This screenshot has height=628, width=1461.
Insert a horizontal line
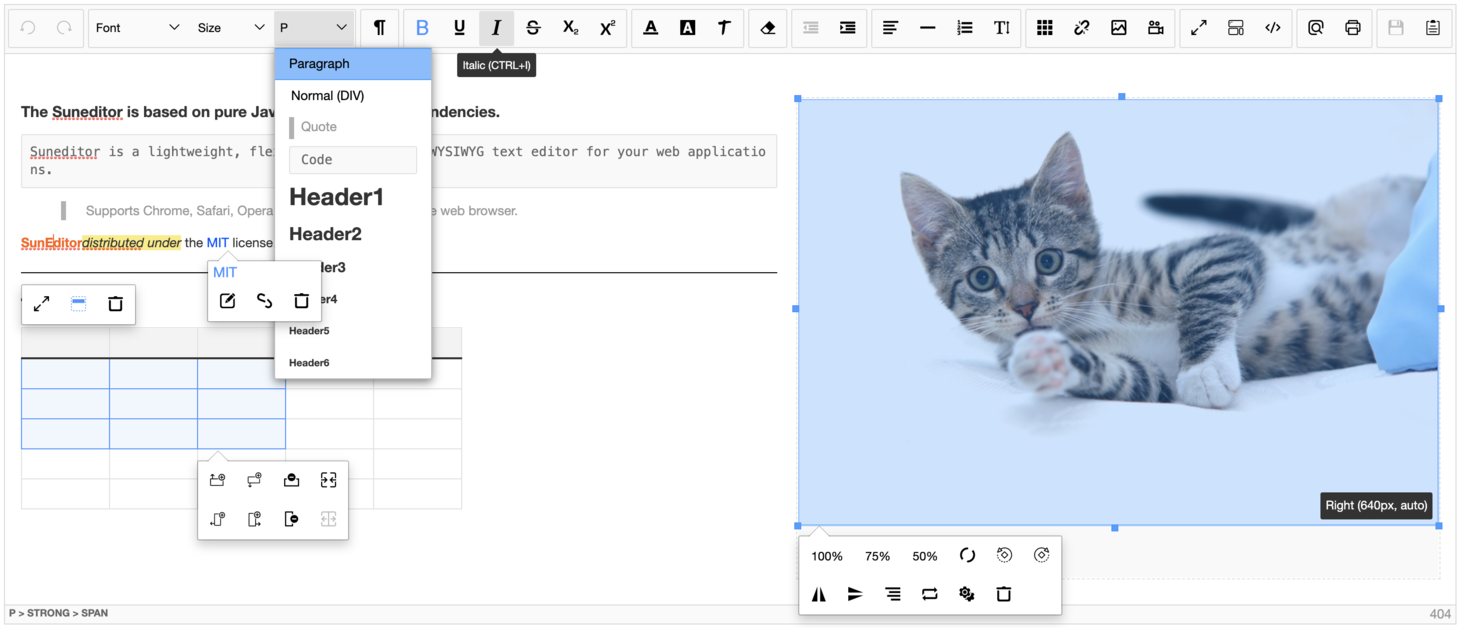click(927, 28)
